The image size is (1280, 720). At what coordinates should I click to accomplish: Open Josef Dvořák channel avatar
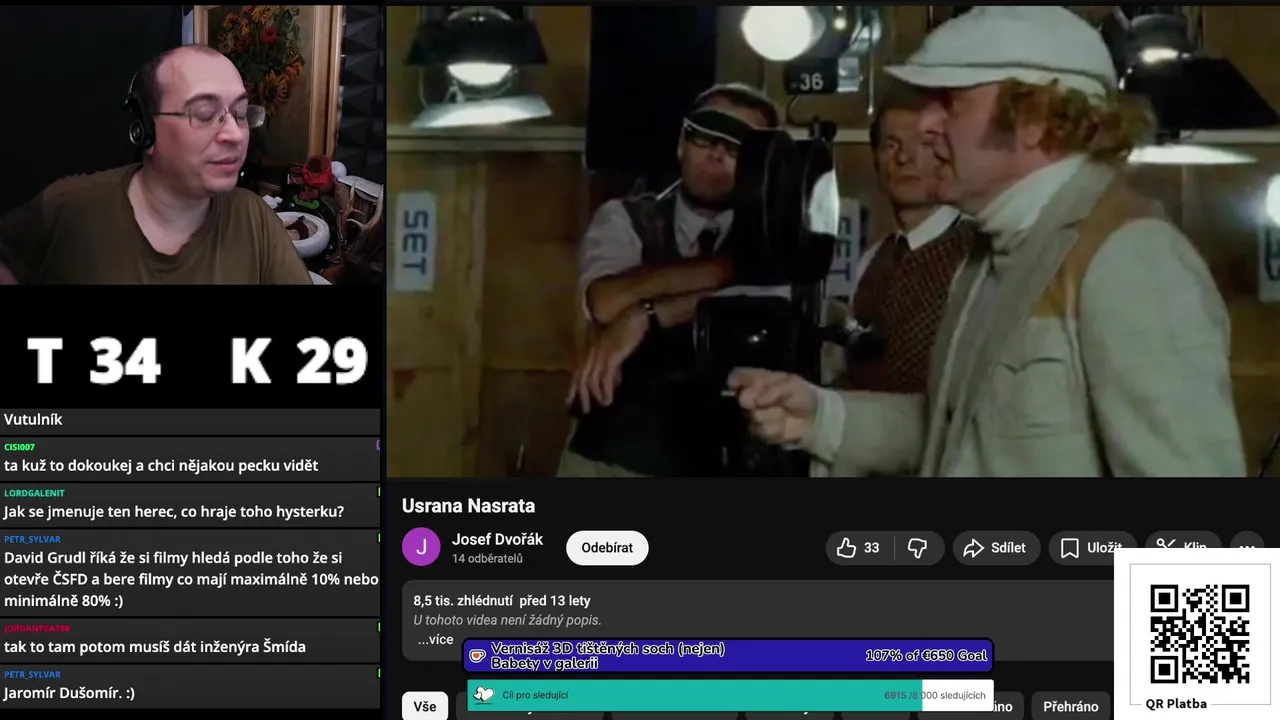[x=421, y=547]
